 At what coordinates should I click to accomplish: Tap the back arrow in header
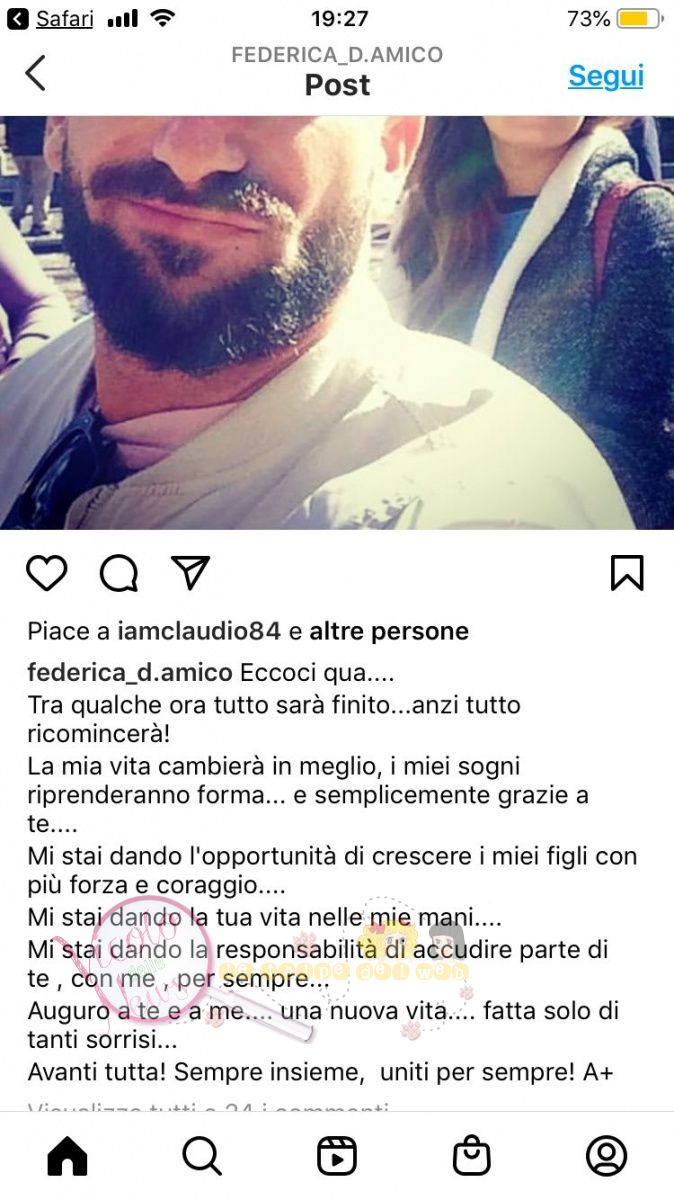pos(36,73)
